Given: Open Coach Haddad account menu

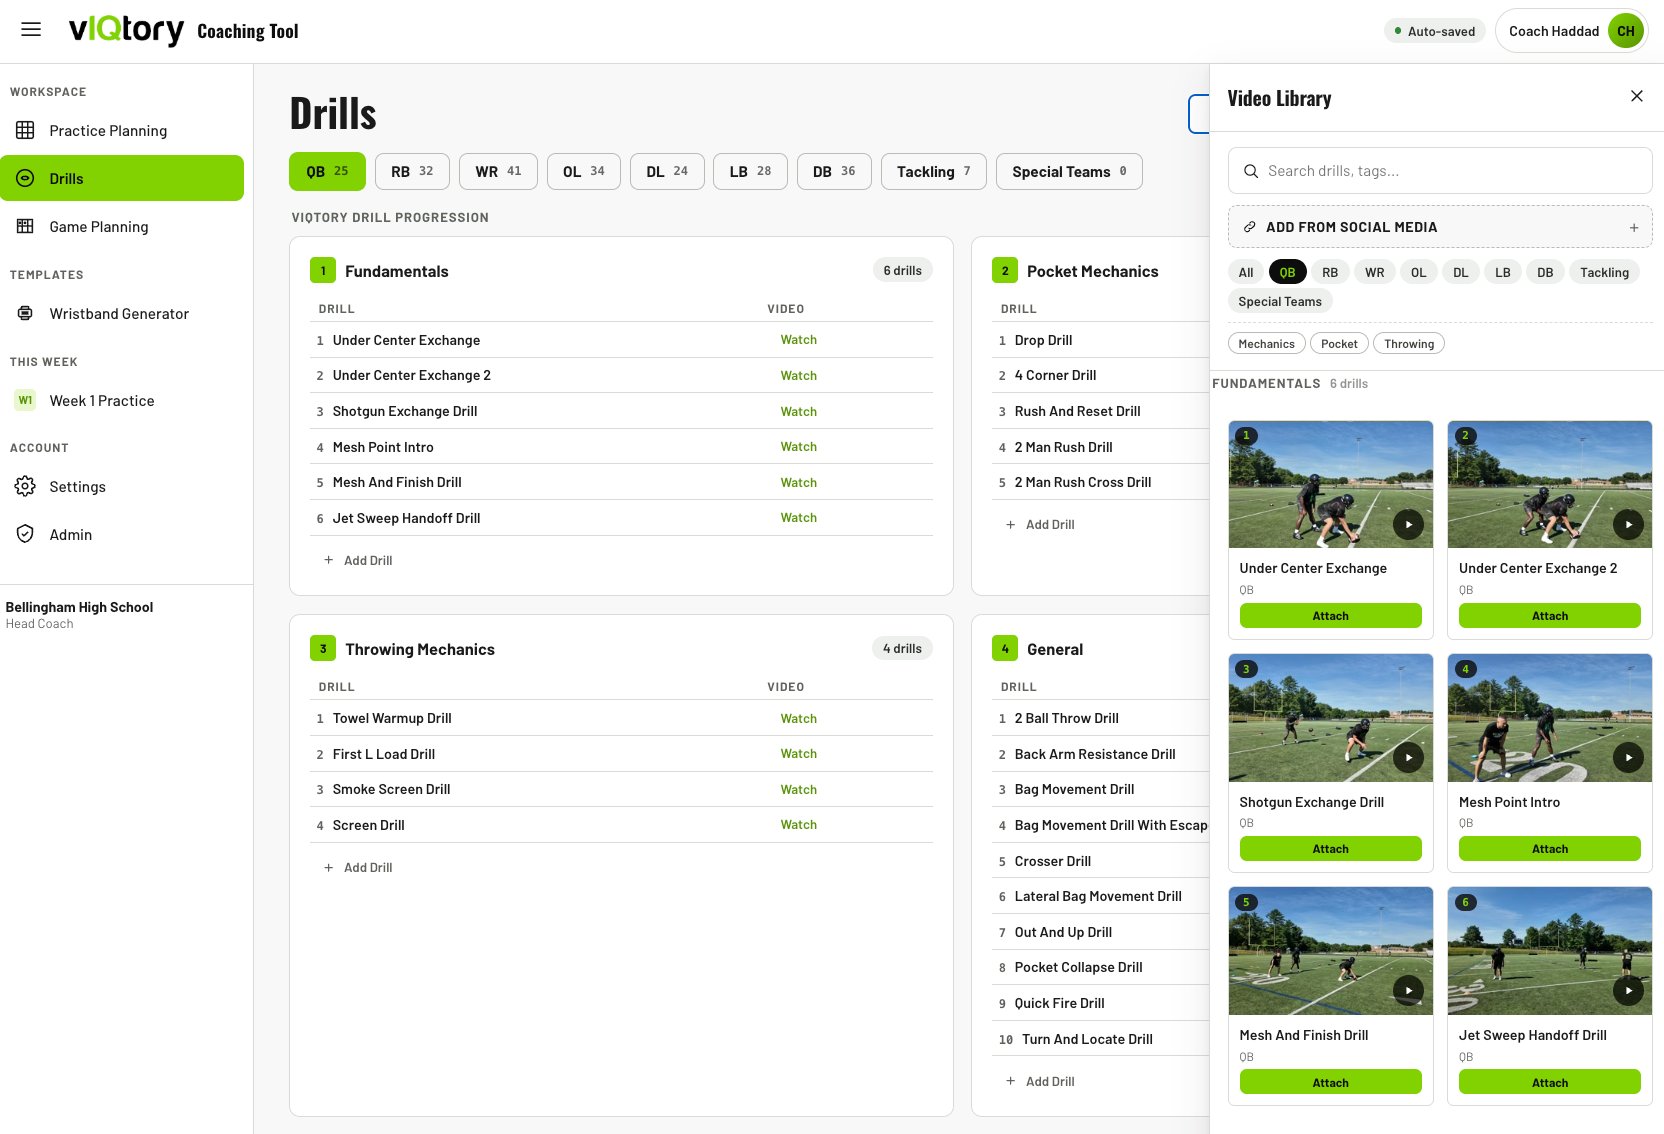Looking at the screenshot, I should pyautogui.click(x=1571, y=31).
